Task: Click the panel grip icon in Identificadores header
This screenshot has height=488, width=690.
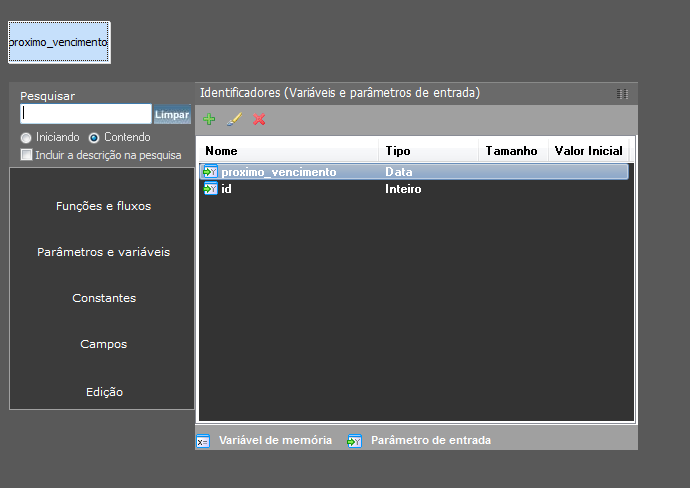Action: pos(623,94)
